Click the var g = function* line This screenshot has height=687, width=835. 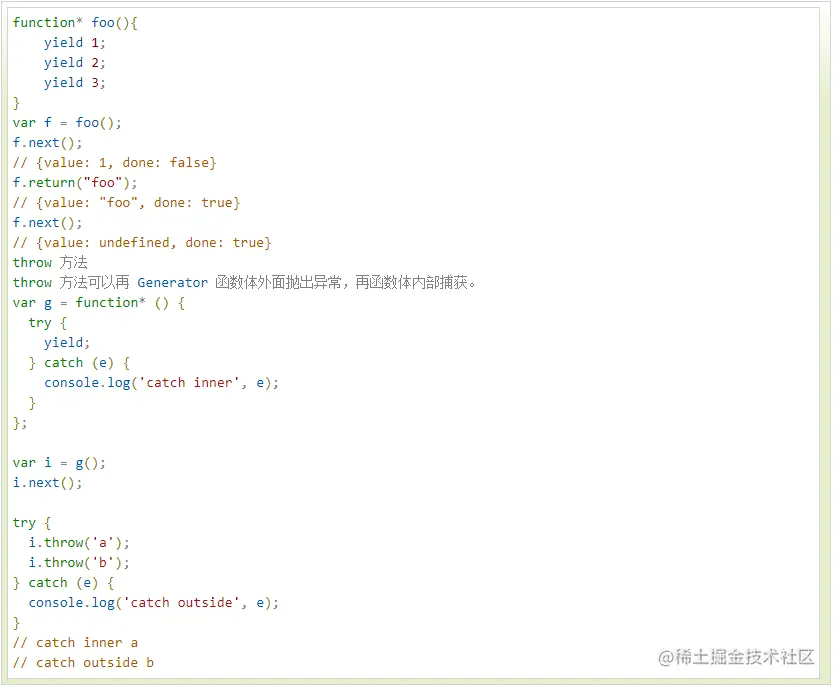75,302
